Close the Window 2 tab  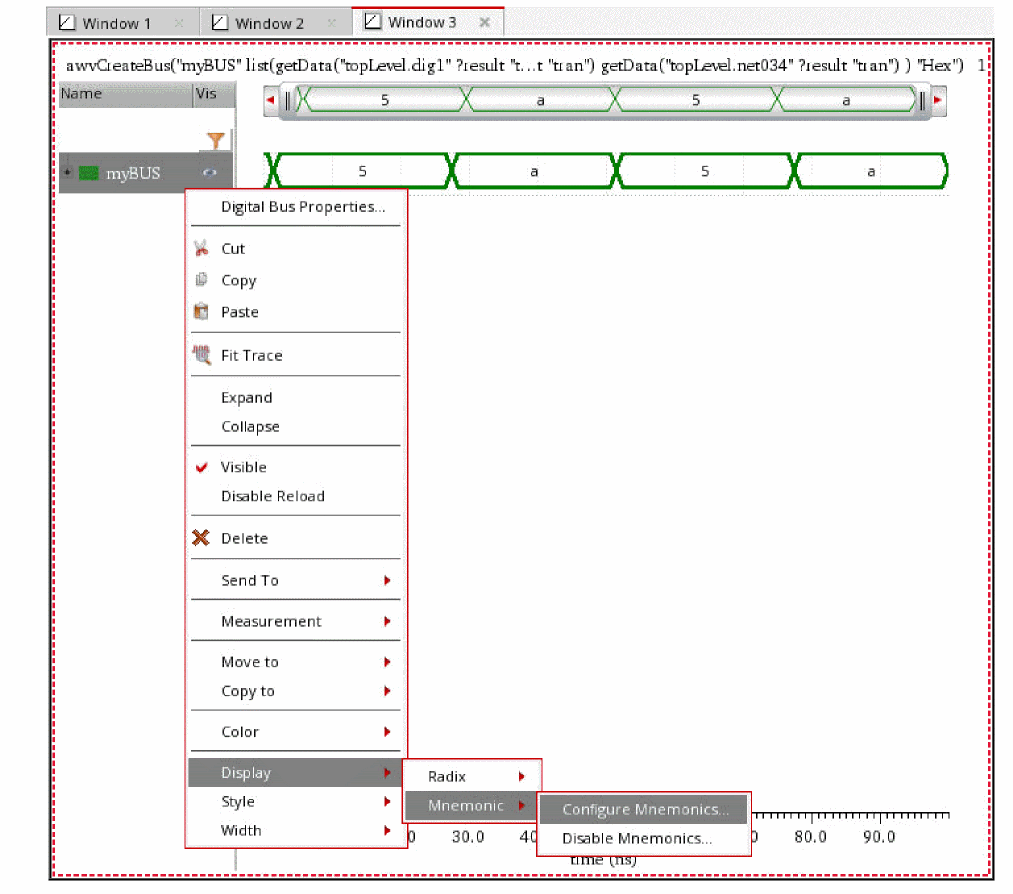click(331, 23)
